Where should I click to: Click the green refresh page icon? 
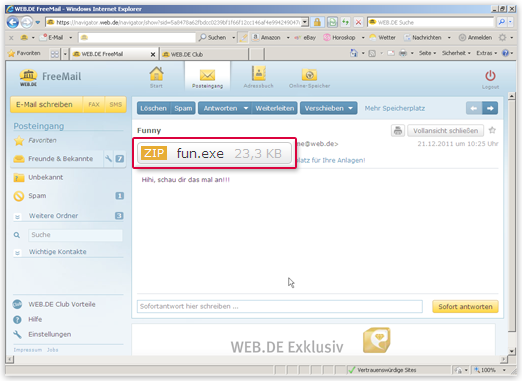332,22
